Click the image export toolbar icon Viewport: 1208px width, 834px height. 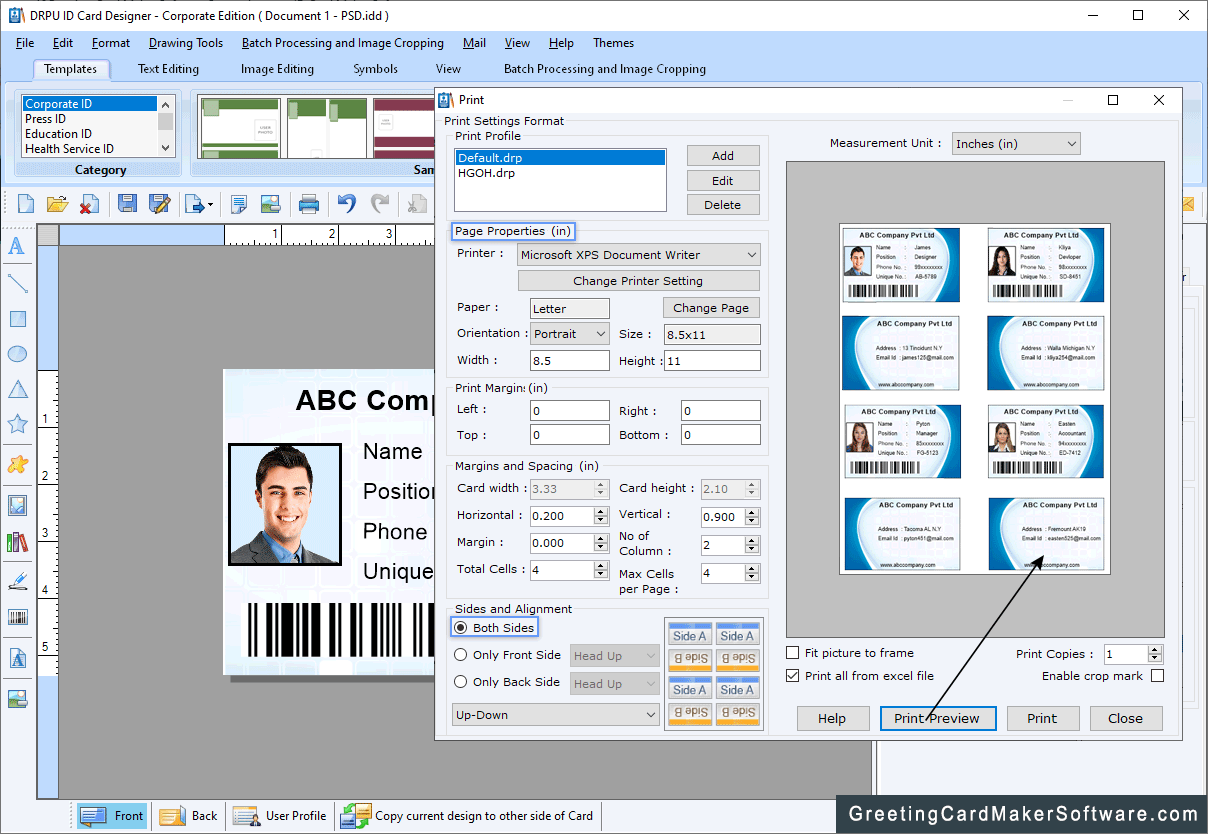click(x=270, y=204)
